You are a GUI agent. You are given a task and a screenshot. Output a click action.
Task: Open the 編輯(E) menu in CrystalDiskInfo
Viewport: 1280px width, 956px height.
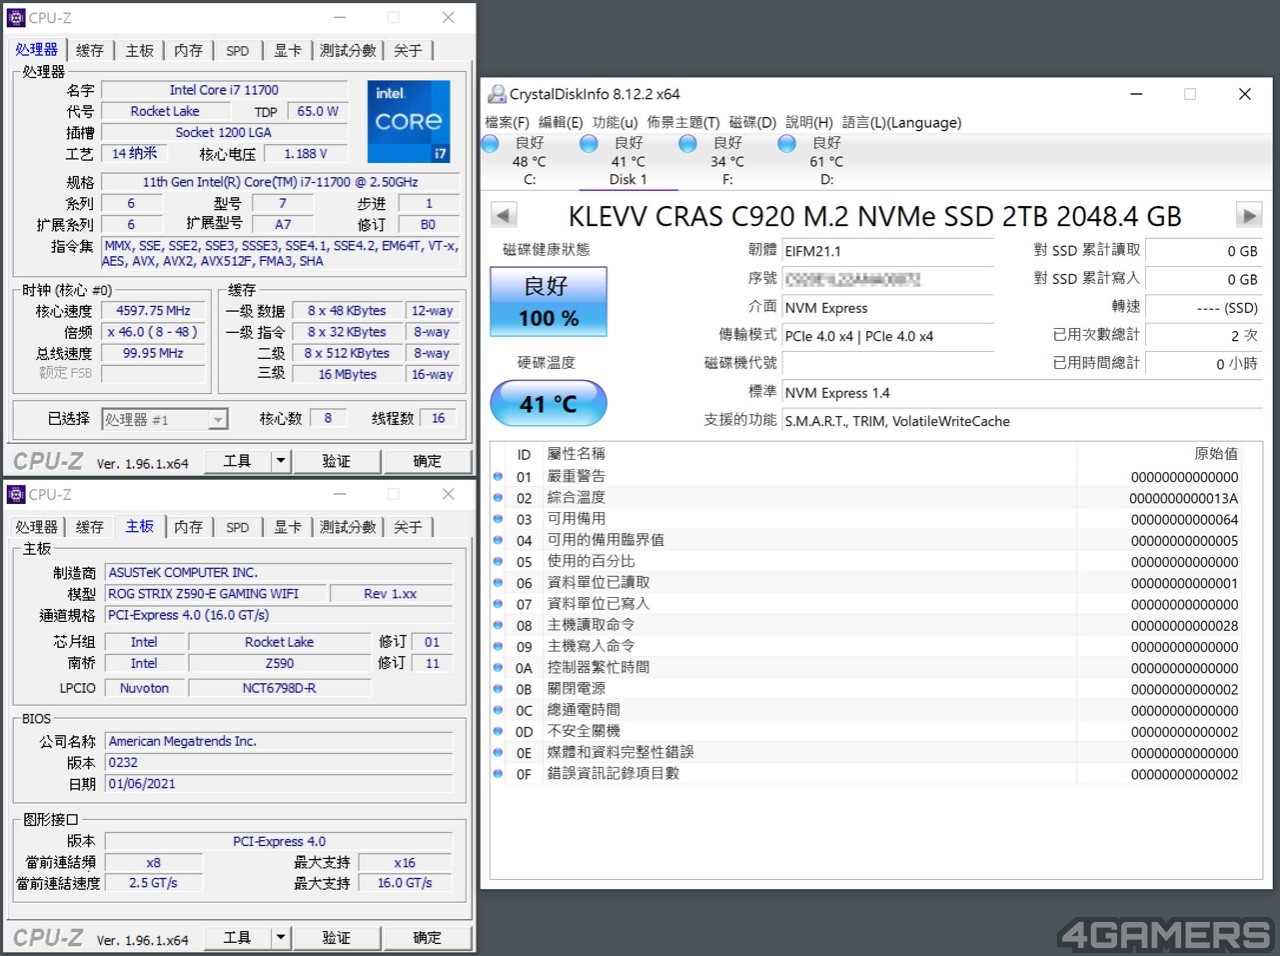click(x=560, y=122)
